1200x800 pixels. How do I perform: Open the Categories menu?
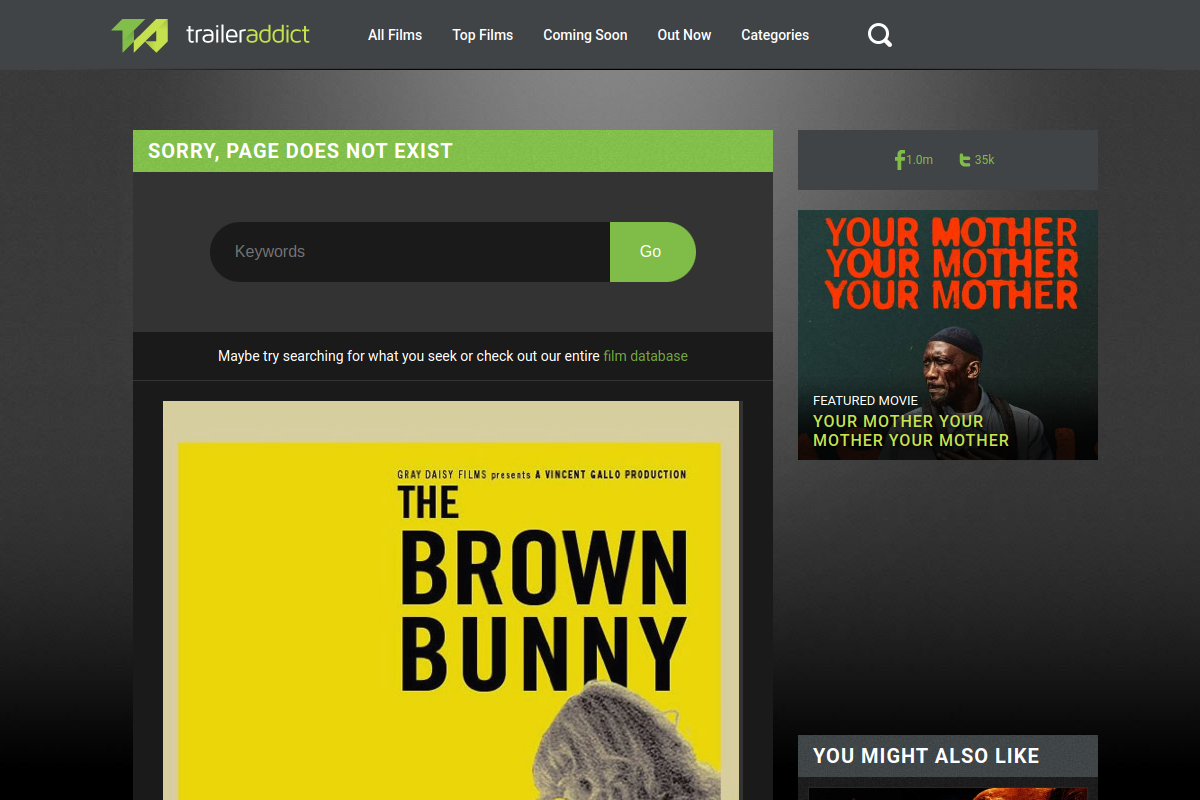(x=775, y=35)
